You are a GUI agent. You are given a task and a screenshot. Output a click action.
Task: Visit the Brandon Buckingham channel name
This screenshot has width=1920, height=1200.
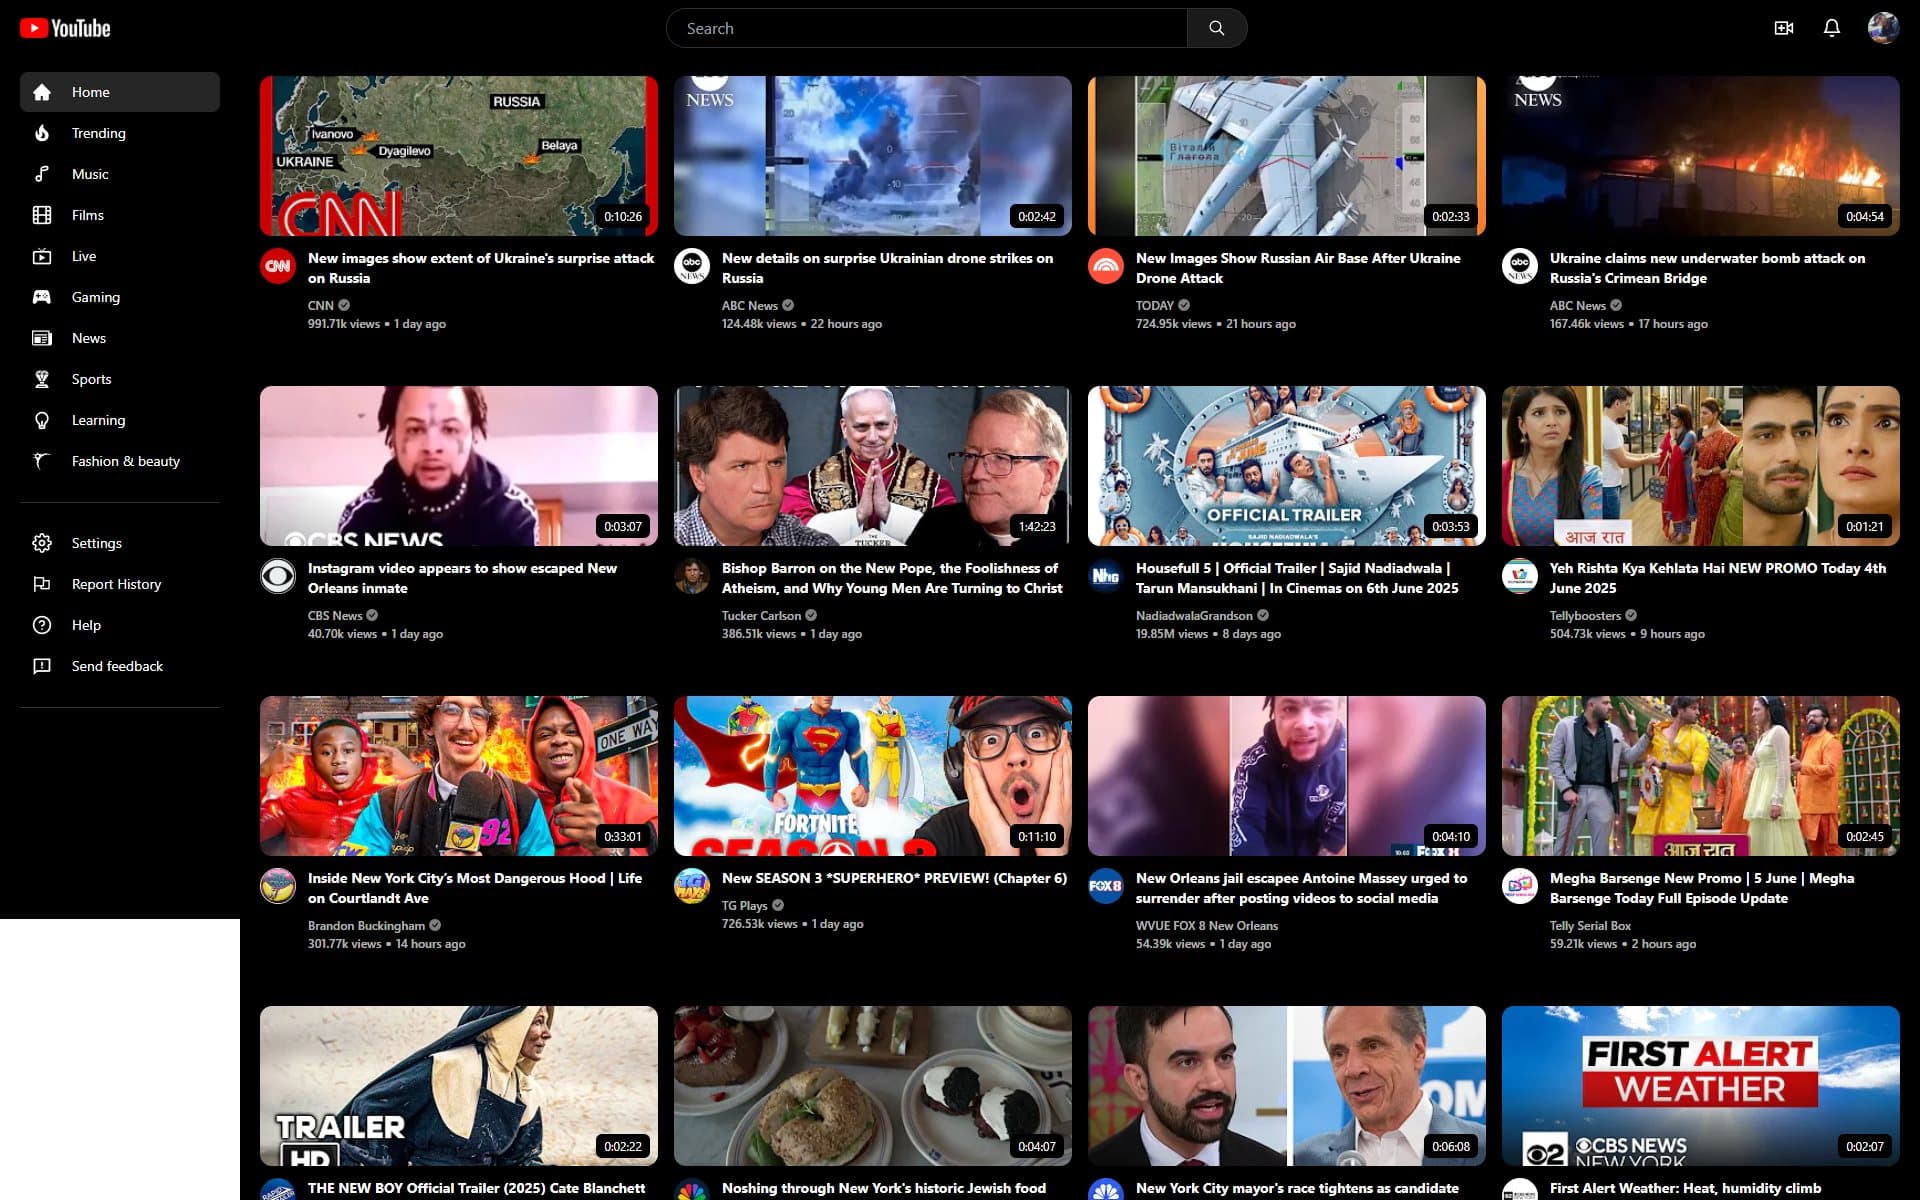pyautogui.click(x=366, y=926)
